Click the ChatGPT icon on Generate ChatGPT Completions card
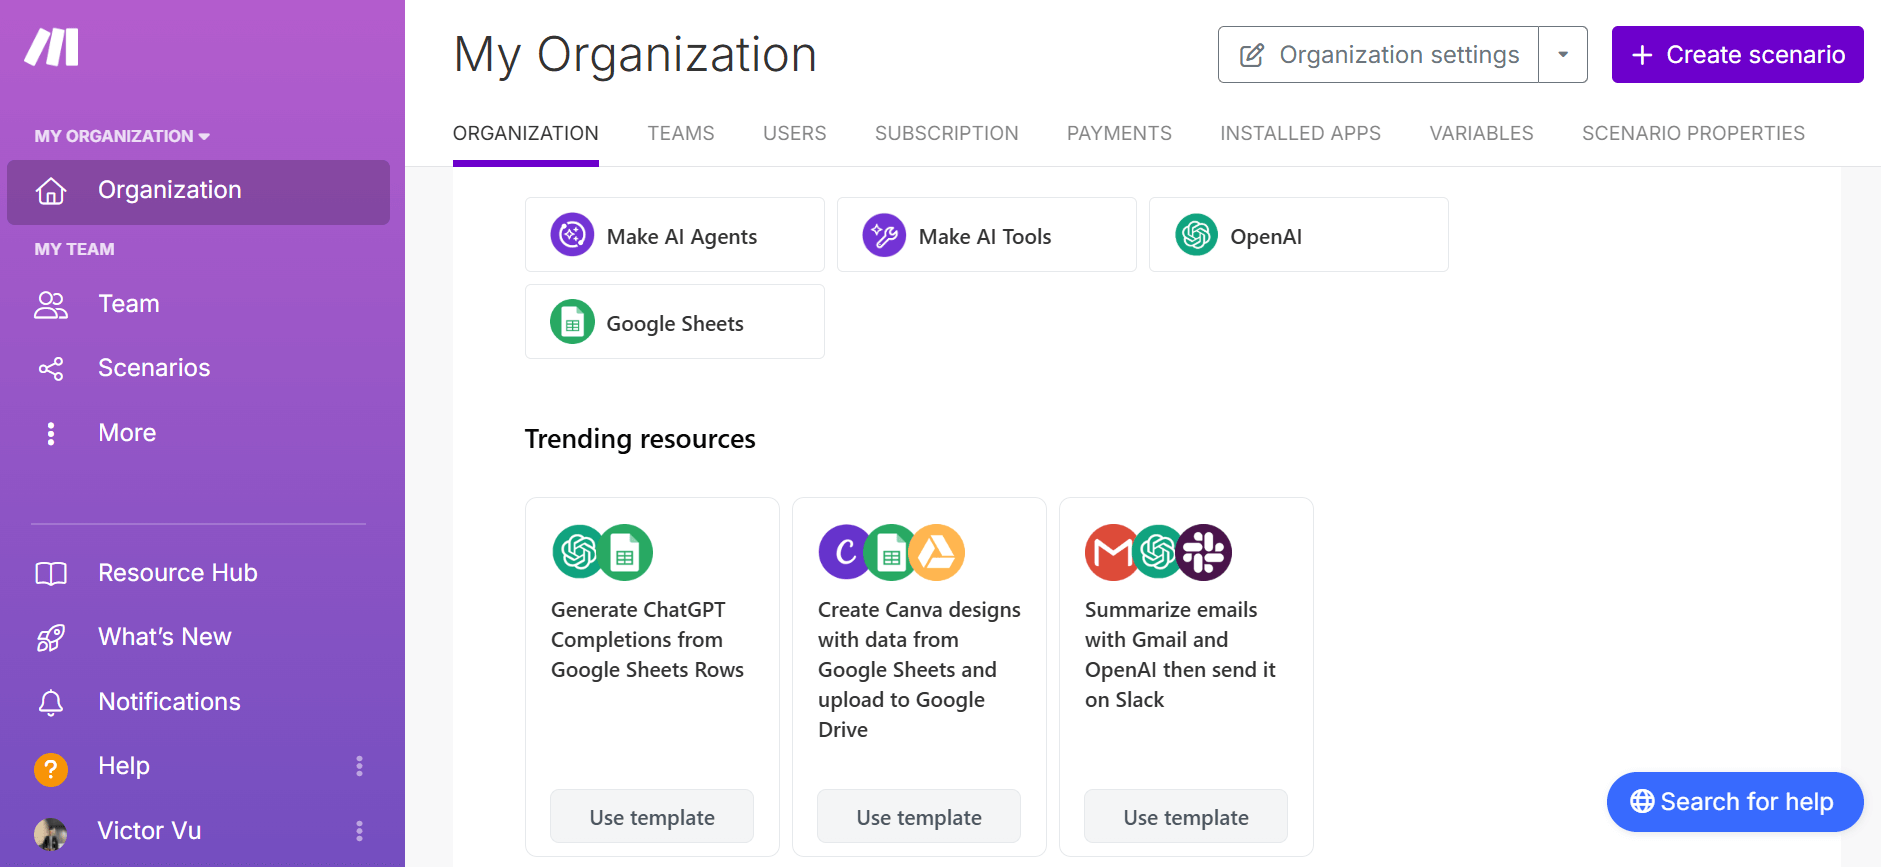 pos(578,552)
